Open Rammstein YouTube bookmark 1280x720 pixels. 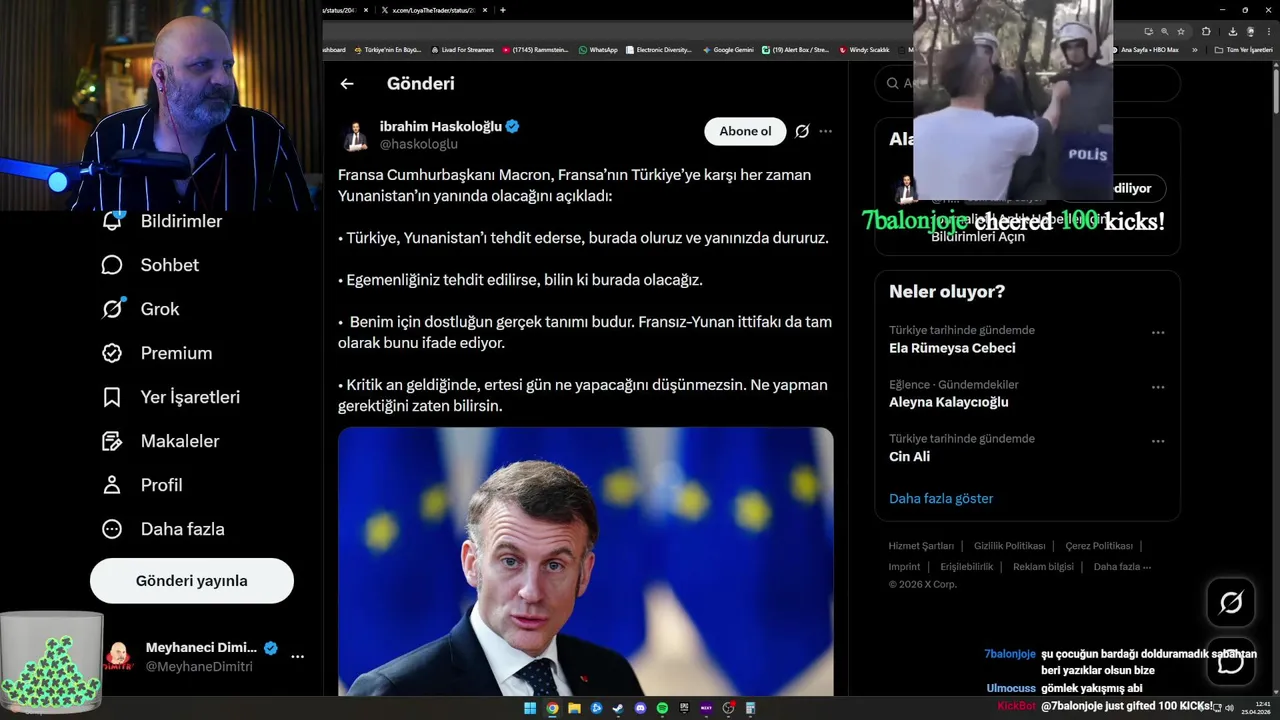click(x=537, y=49)
